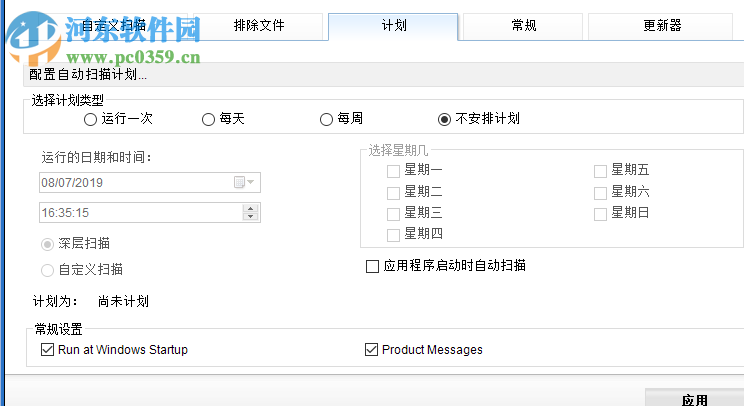Check the 星期二 checkbox
The image size is (744, 406).
pos(393,193)
